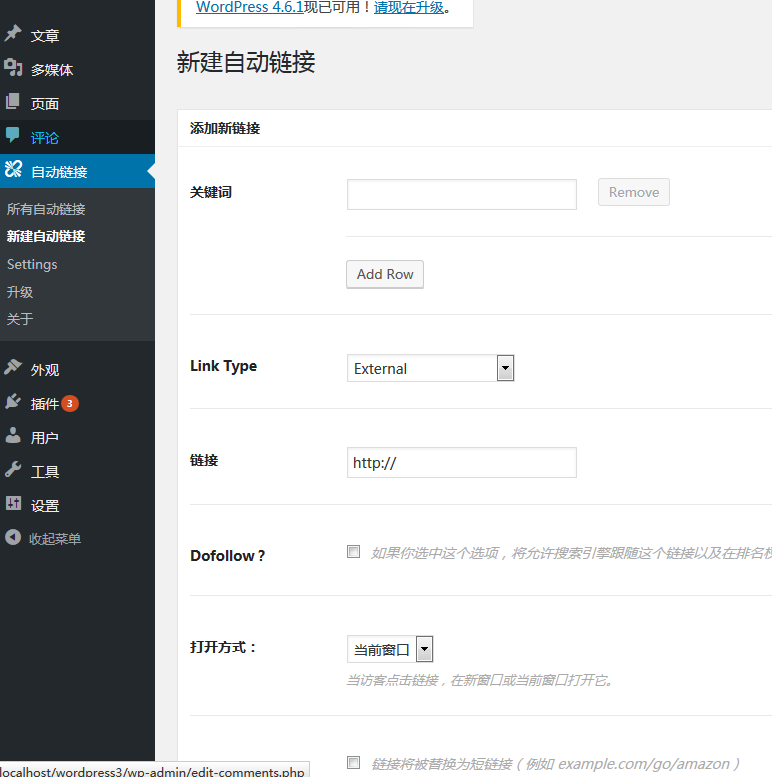772x777 pixels.
Task: Click the comment bubble icon beside 评论
Action: (13, 137)
